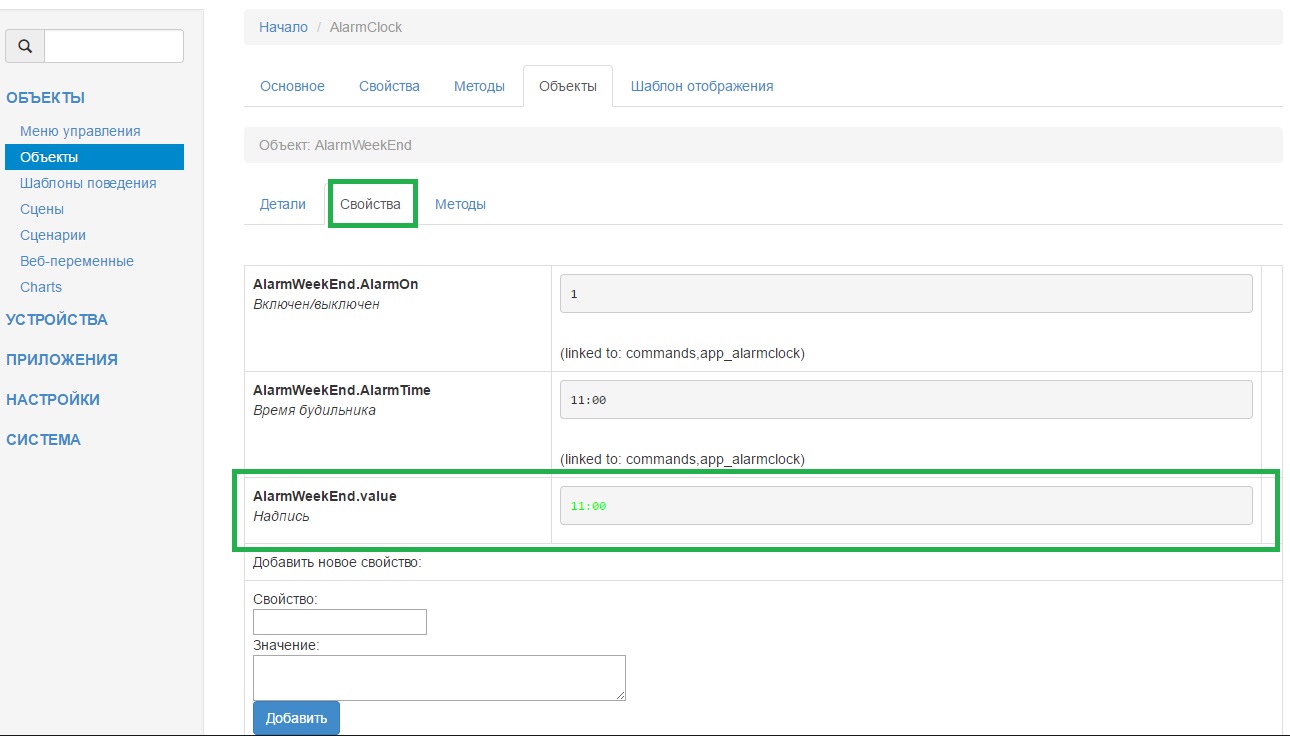
Task: Click the Значение textarea for new property
Action: coord(439,678)
